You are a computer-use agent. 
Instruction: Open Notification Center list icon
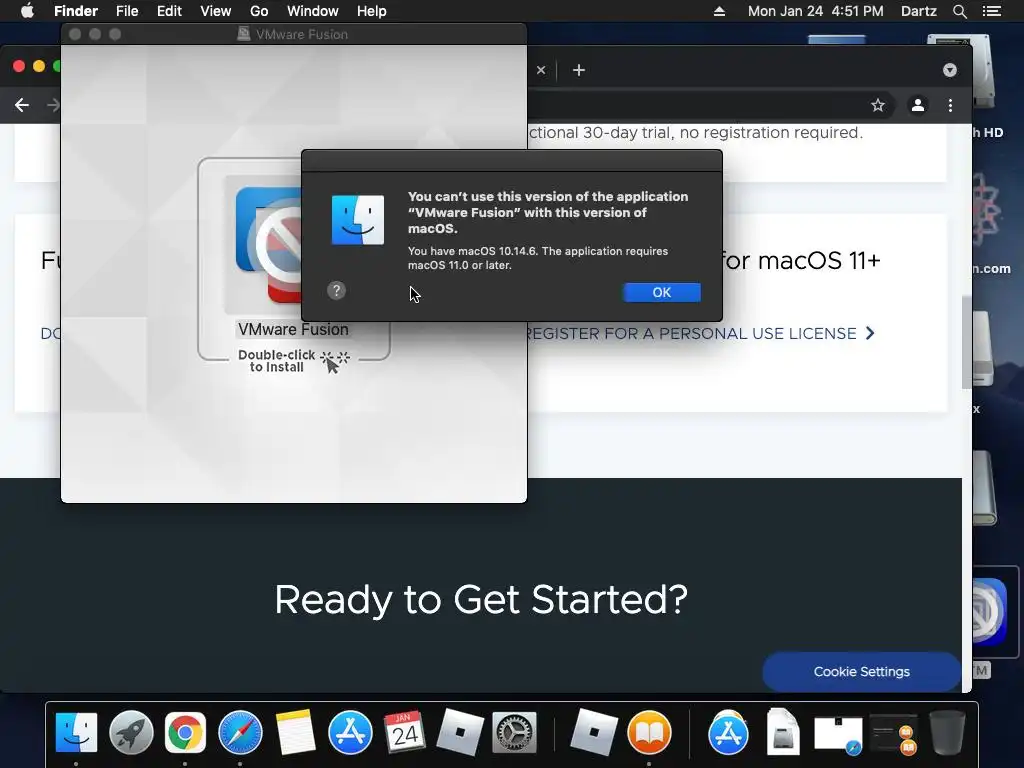tap(991, 11)
